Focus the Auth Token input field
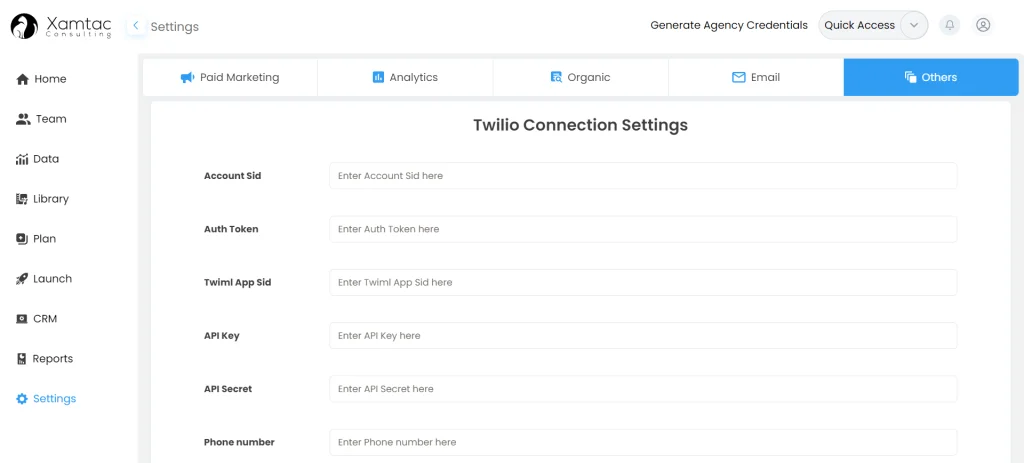The height and width of the screenshot is (463, 1024). tap(643, 229)
